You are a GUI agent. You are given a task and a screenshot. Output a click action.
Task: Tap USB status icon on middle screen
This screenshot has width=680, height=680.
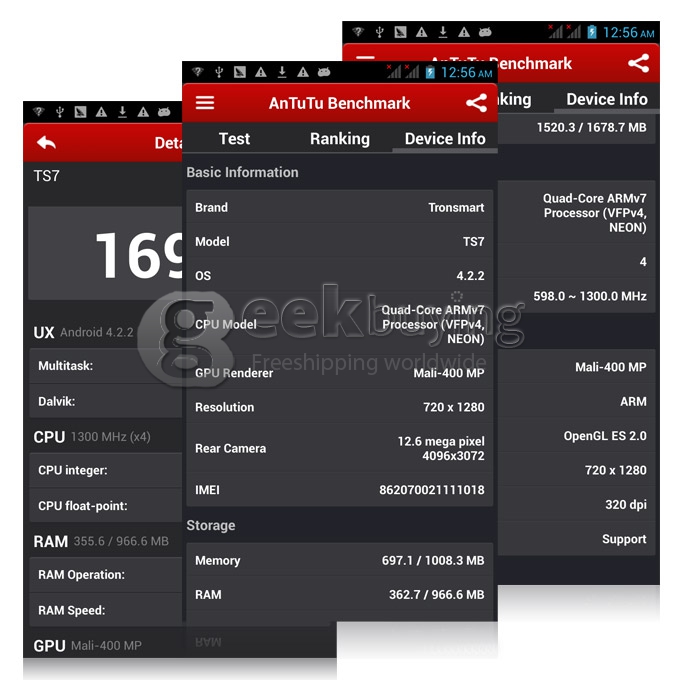219,72
